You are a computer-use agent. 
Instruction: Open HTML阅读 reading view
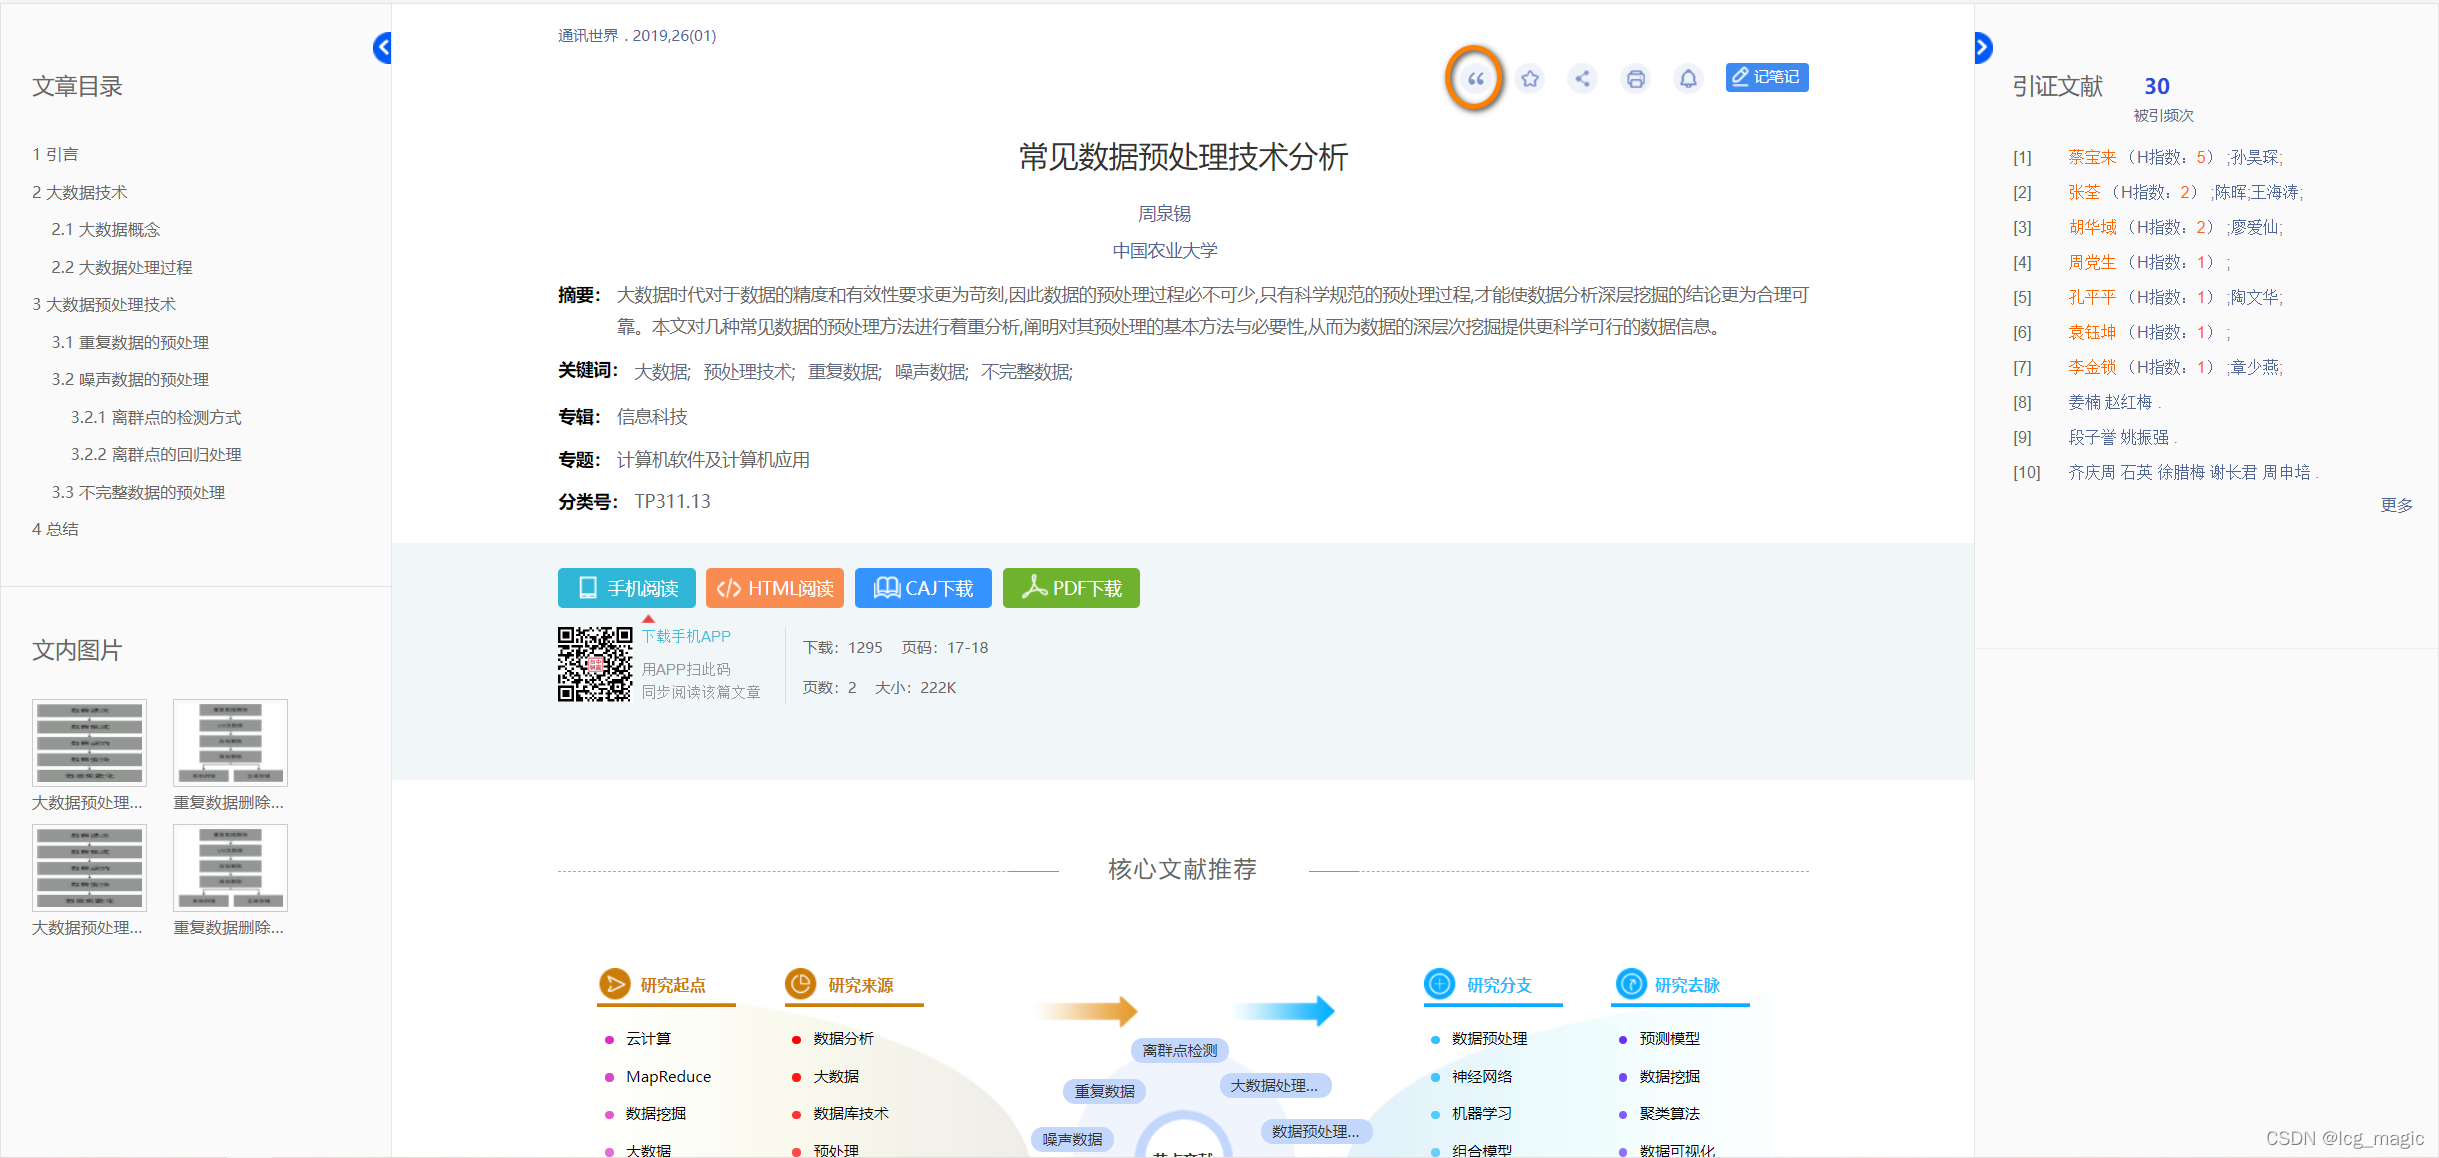774,588
